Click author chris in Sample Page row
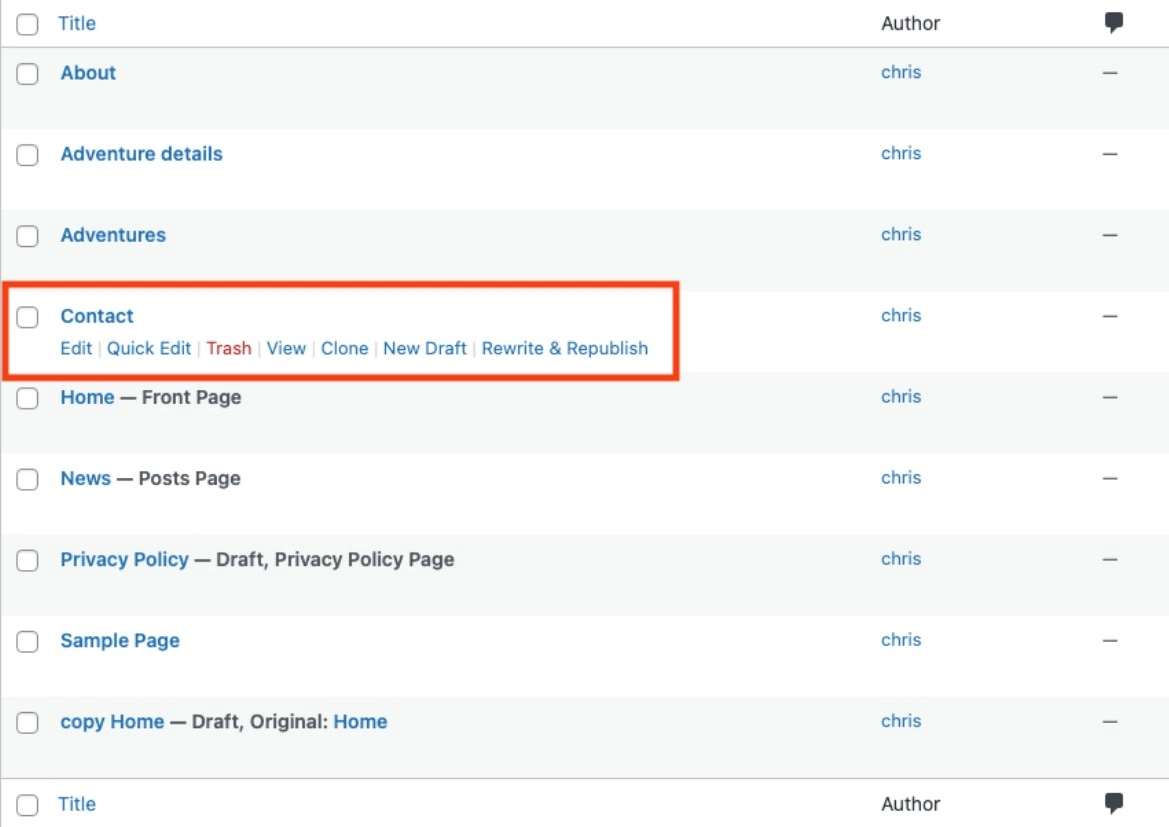Image resolution: width=1169 pixels, height=827 pixels. (901, 641)
